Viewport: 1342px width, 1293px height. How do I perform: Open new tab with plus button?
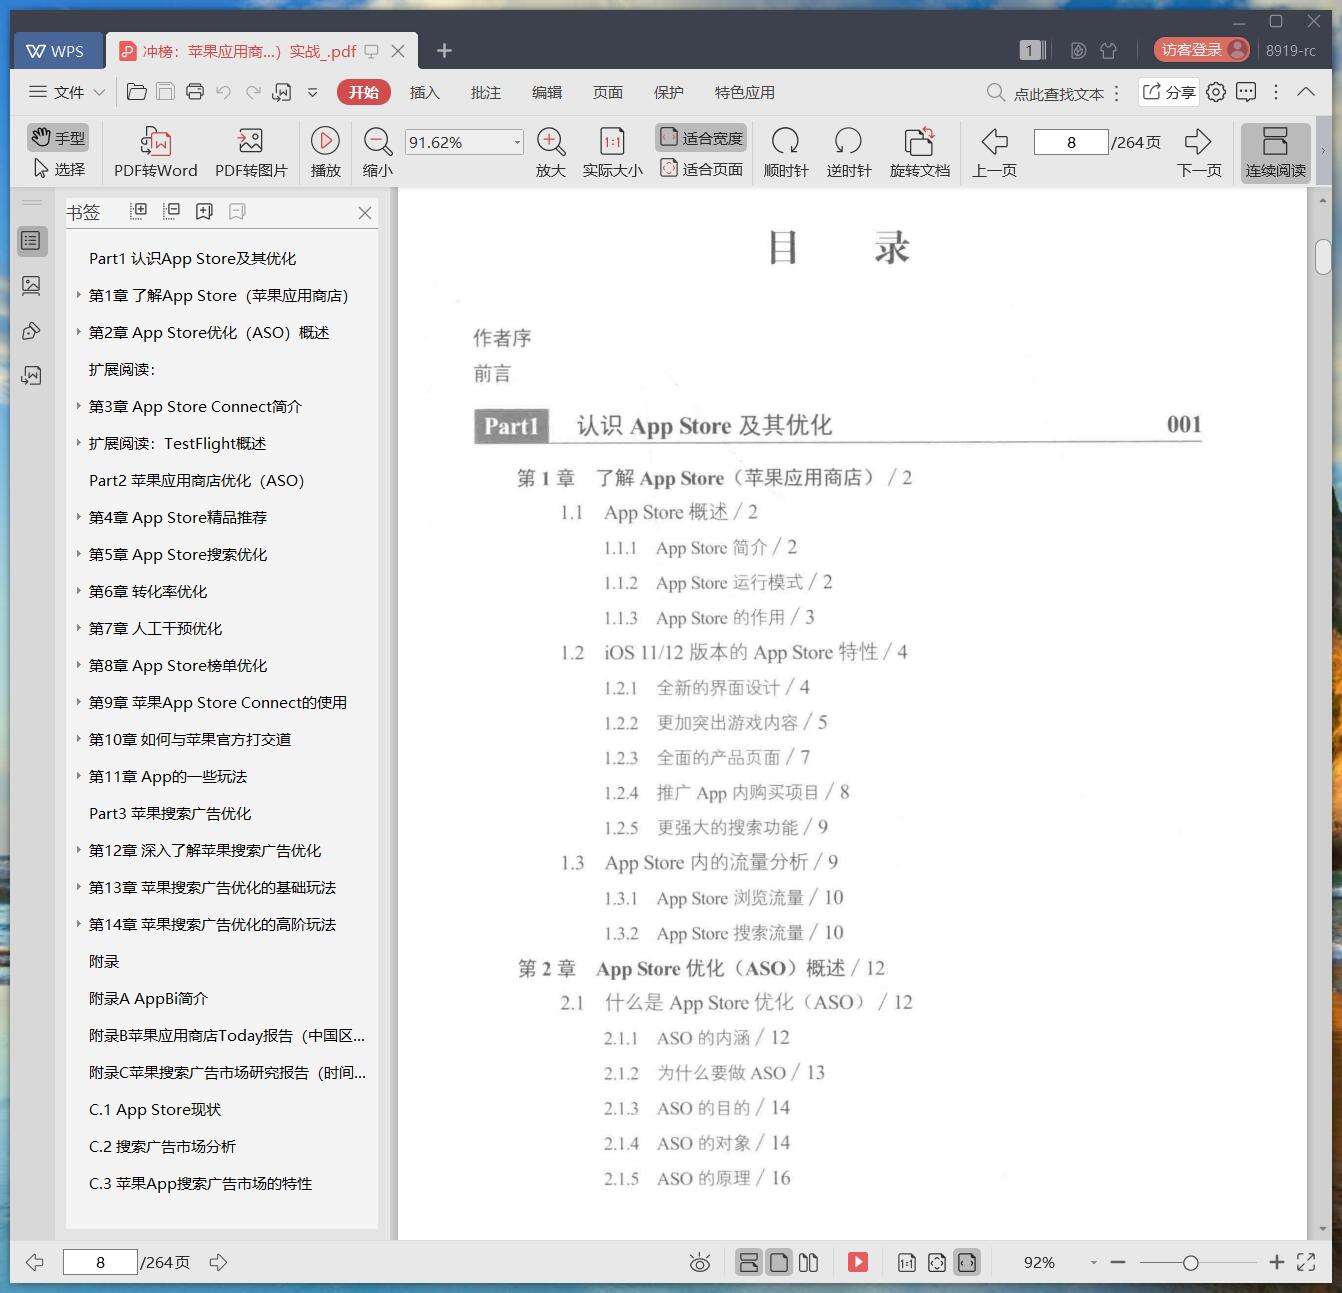click(x=445, y=51)
